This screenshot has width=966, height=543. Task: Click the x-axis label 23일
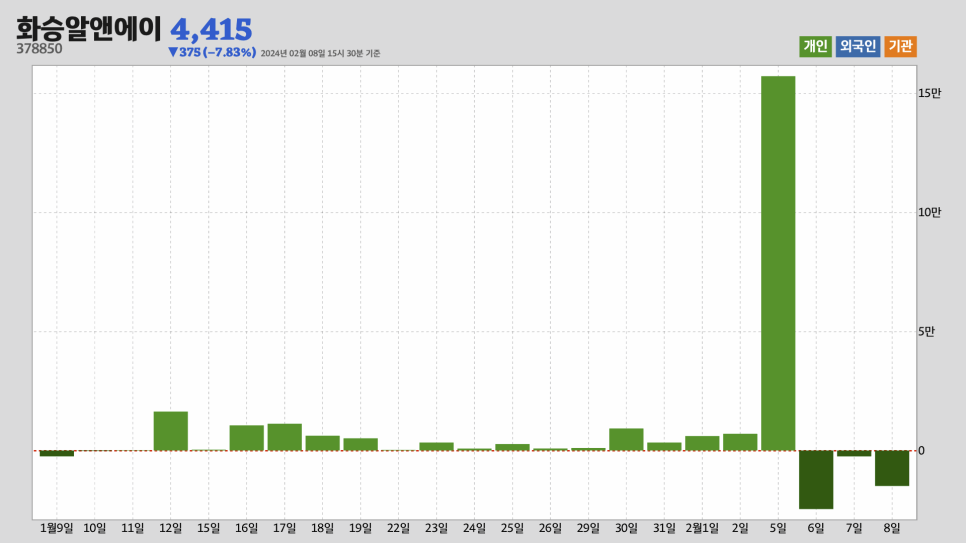[436, 528]
